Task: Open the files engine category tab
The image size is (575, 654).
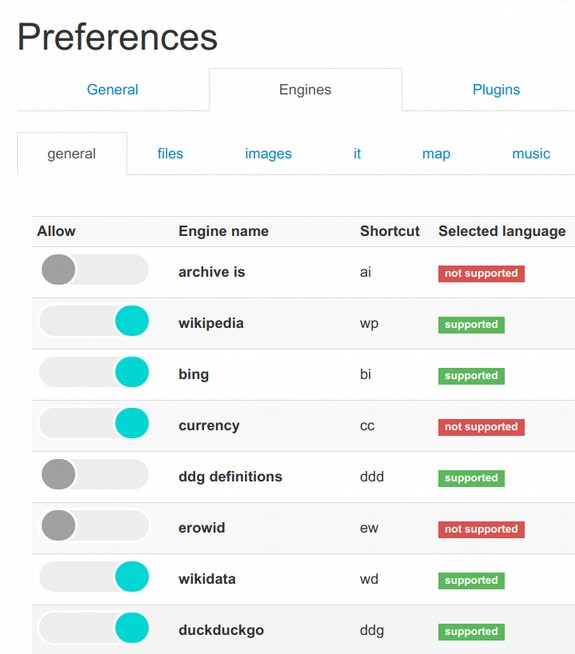Action: point(170,153)
